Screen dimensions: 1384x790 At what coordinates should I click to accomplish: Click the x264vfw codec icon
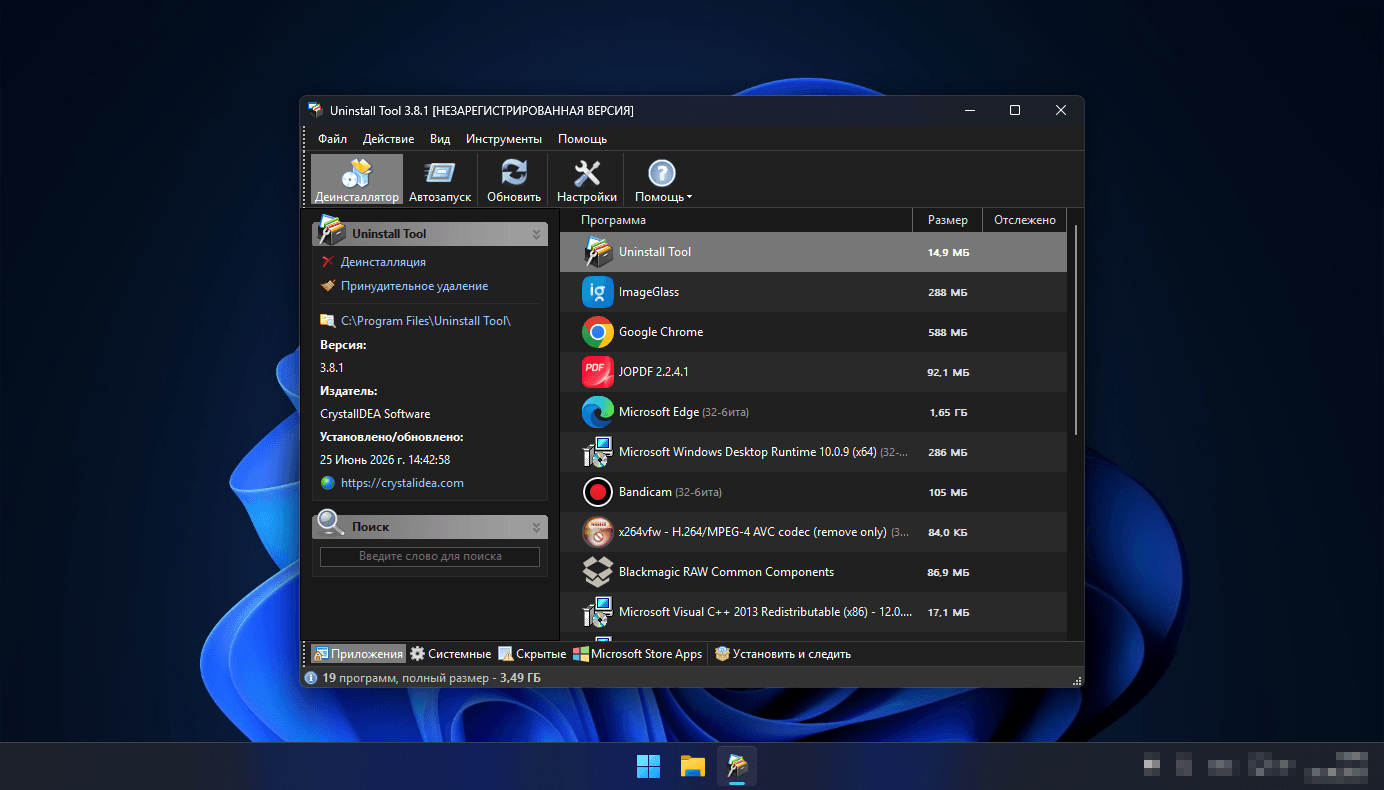(x=598, y=532)
